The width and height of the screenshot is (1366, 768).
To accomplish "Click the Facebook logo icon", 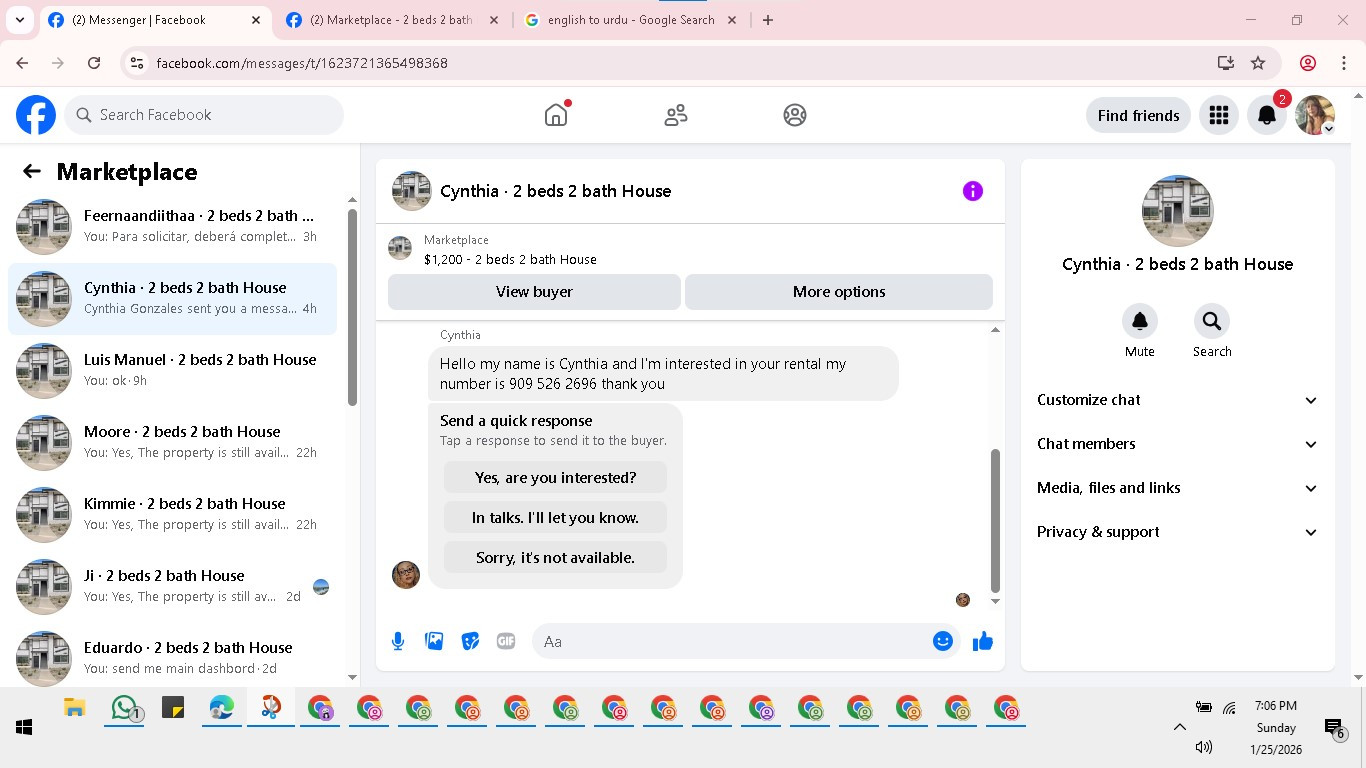I will [x=36, y=115].
